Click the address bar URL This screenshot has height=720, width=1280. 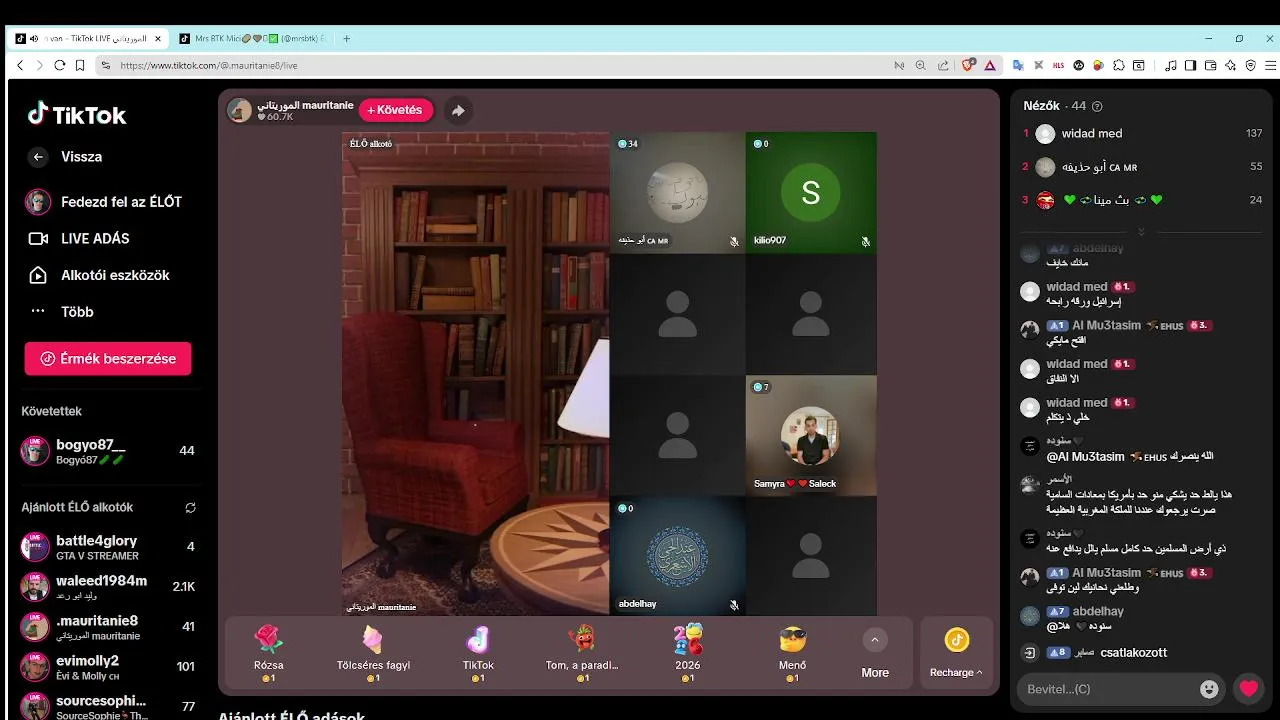pos(208,65)
